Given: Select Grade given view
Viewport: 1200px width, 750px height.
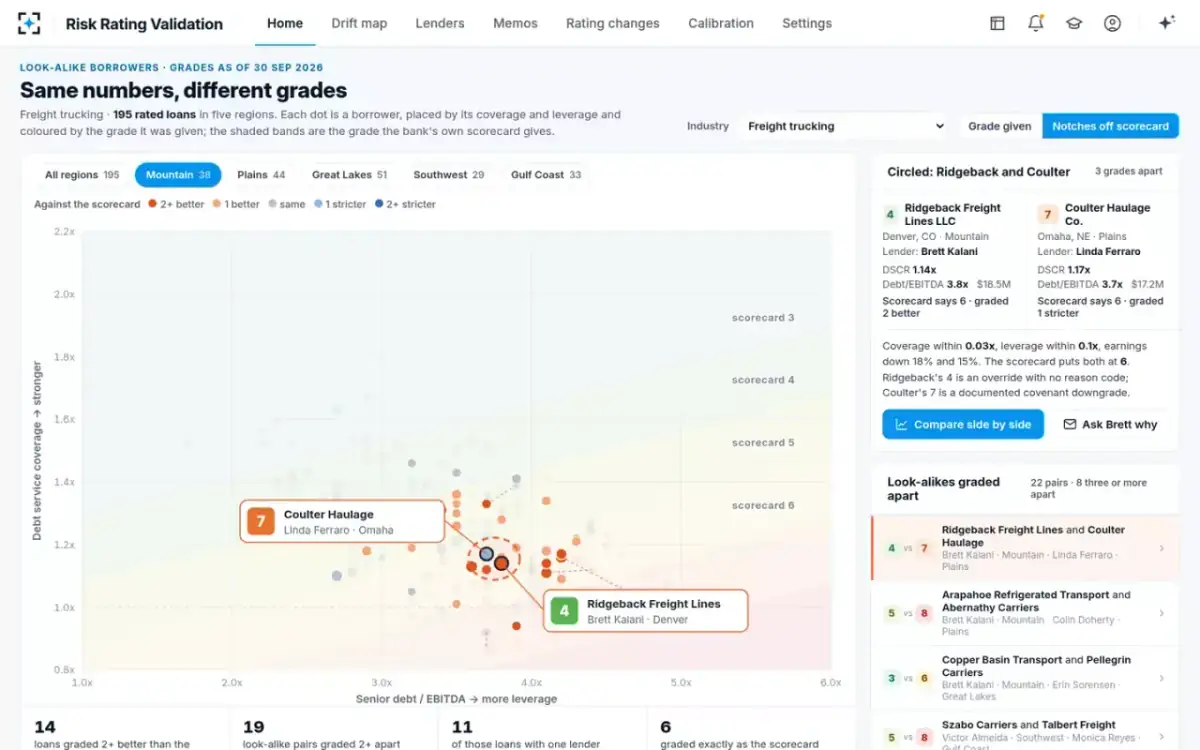Looking at the screenshot, I should pos(1000,126).
